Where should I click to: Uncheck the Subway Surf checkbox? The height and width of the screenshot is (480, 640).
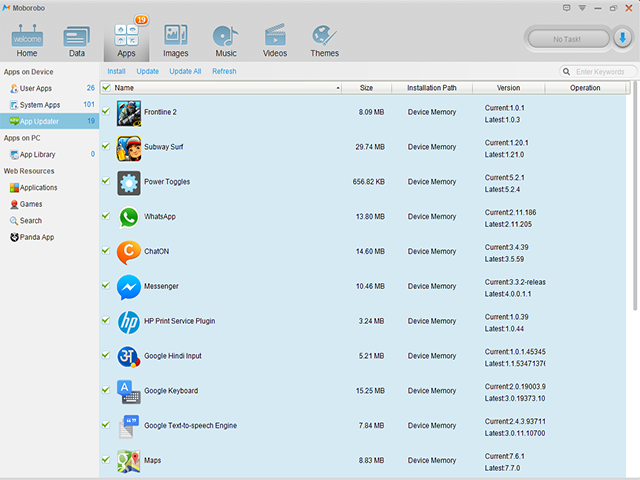point(106,146)
